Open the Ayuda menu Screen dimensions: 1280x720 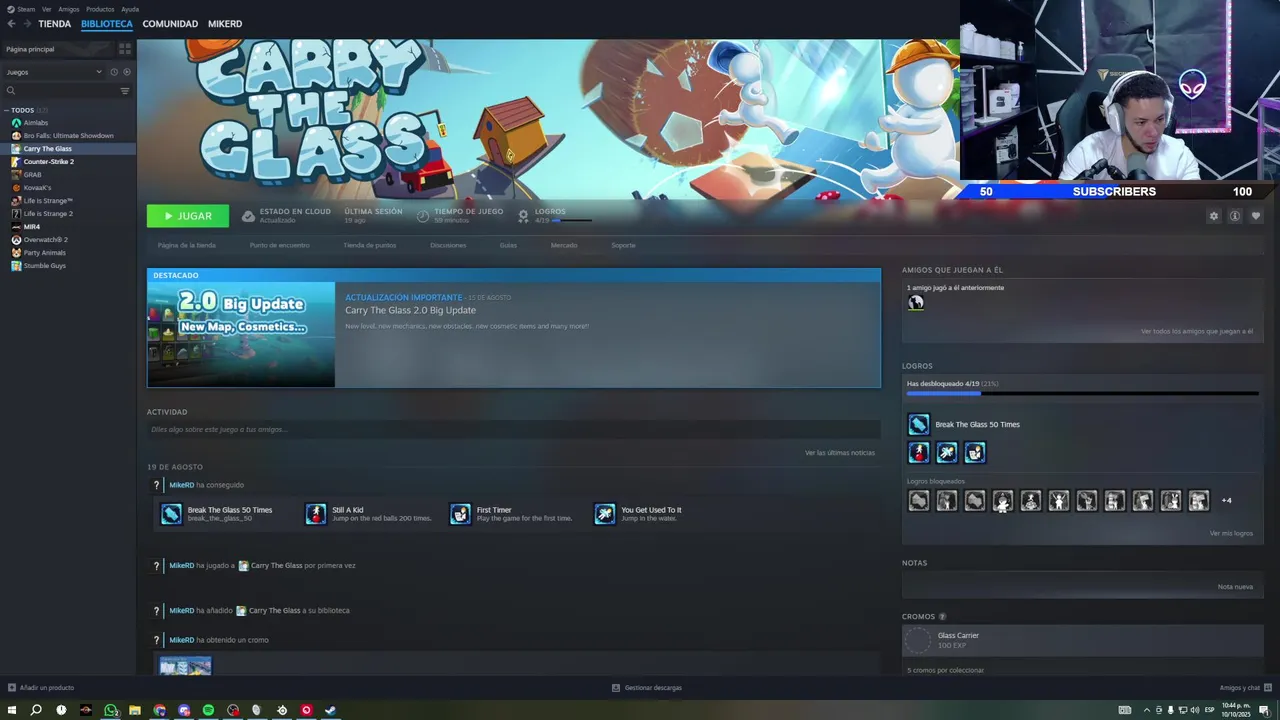pyautogui.click(x=130, y=9)
